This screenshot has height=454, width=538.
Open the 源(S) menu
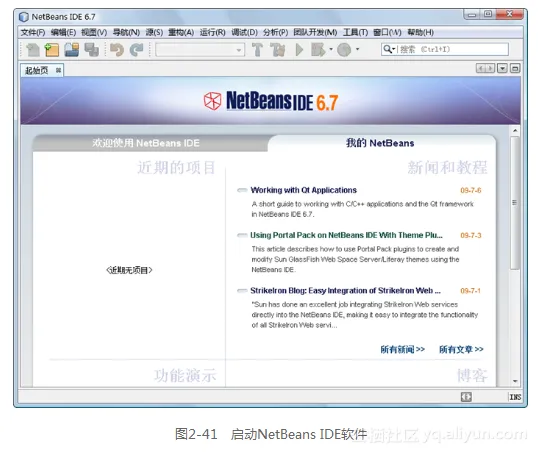(154, 32)
